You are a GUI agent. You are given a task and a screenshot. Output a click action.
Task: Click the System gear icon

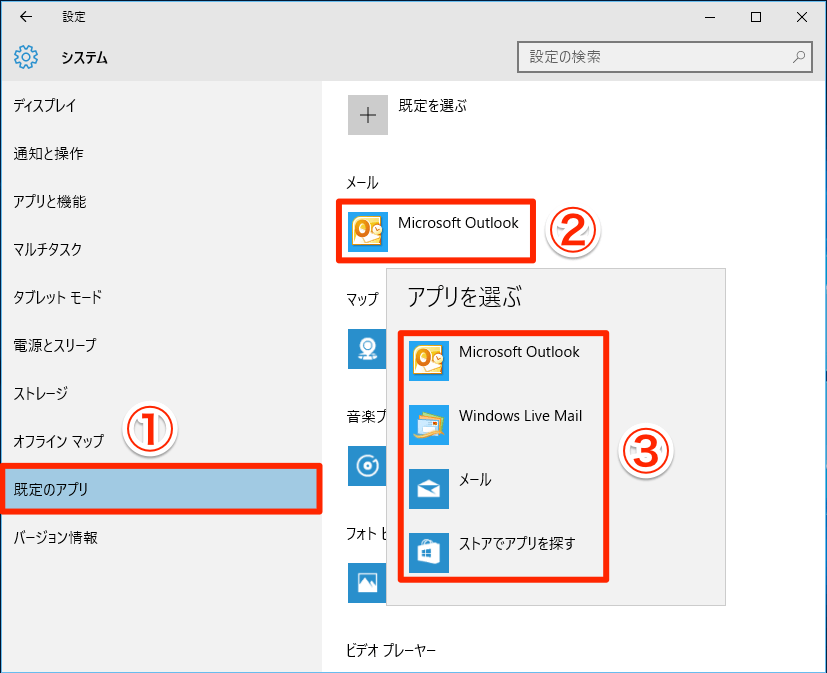click(26, 57)
